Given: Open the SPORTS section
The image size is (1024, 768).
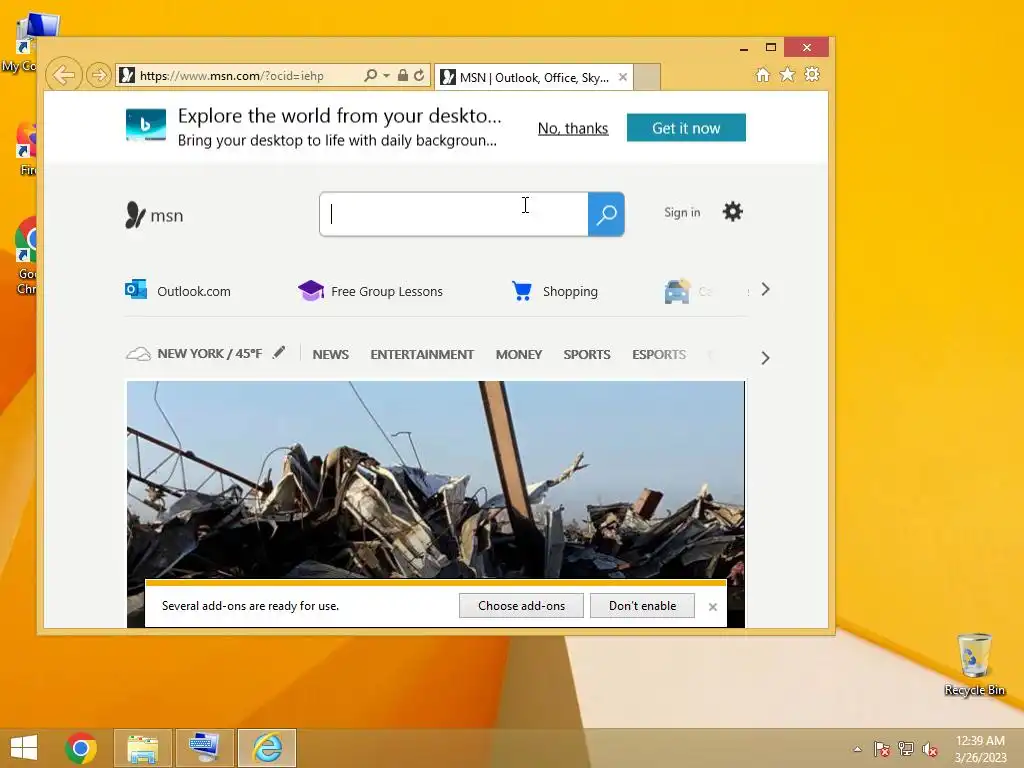Looking at the screenshot, I should point(586,354).
